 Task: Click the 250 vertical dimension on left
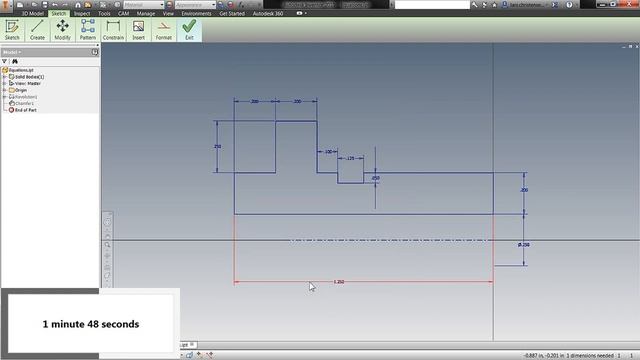218,147
